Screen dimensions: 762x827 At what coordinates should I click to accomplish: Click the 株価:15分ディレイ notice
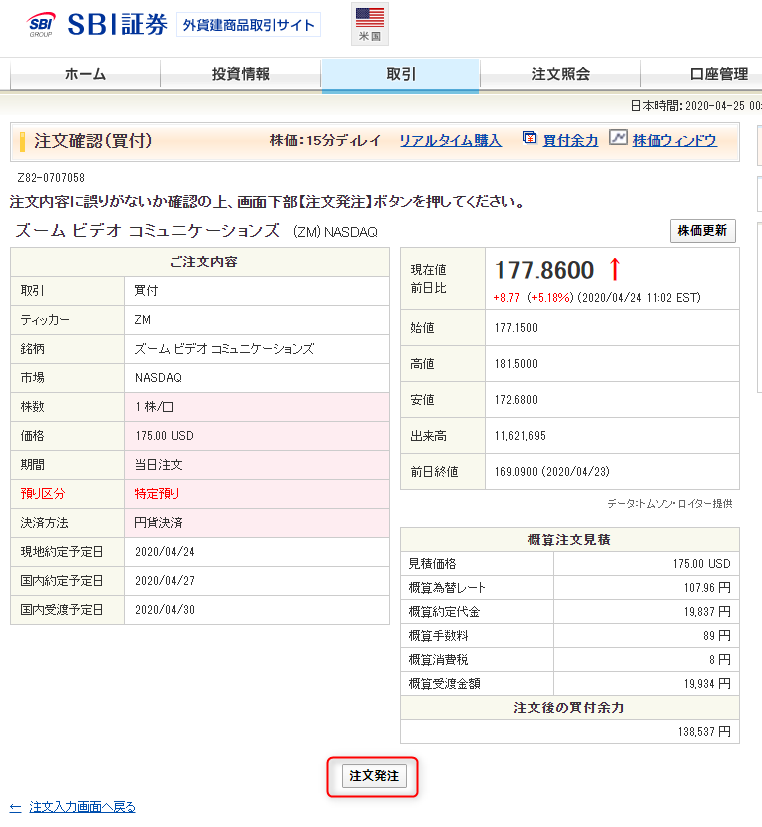pos(325,140)
